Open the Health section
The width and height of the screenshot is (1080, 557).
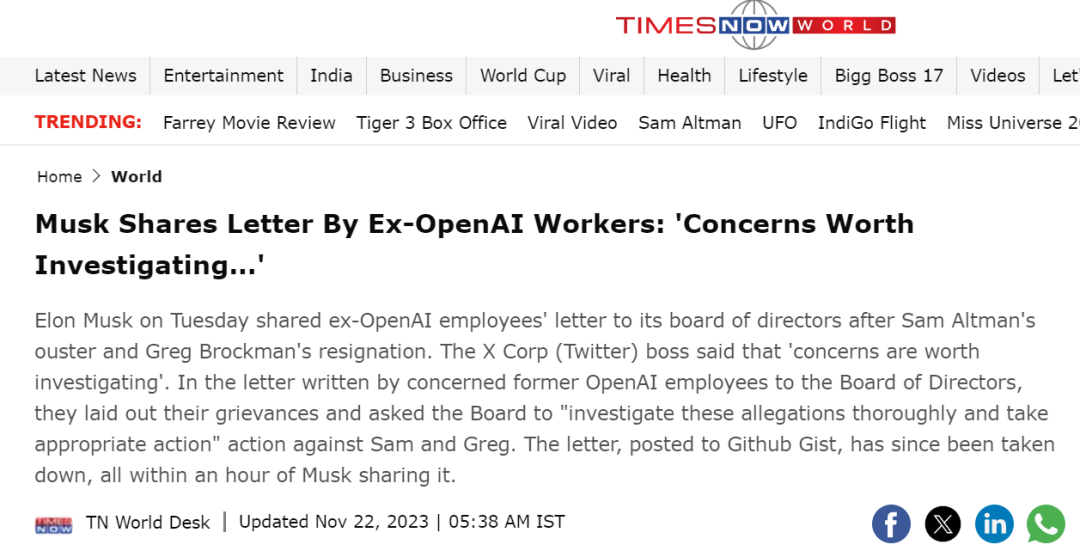(x=684, y=76)
